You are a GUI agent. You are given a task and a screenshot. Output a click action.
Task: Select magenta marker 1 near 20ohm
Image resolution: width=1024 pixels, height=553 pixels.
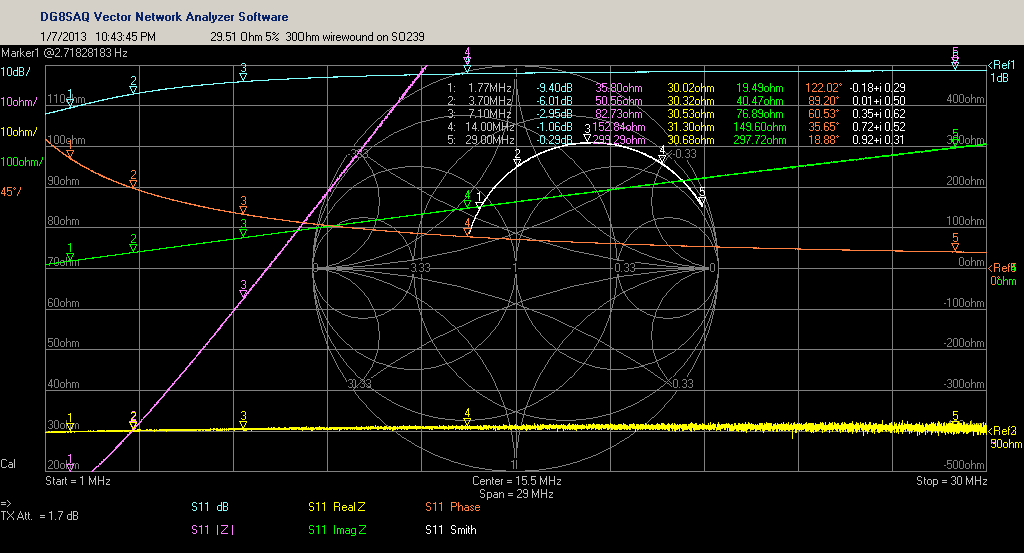[x=70, y=462]
